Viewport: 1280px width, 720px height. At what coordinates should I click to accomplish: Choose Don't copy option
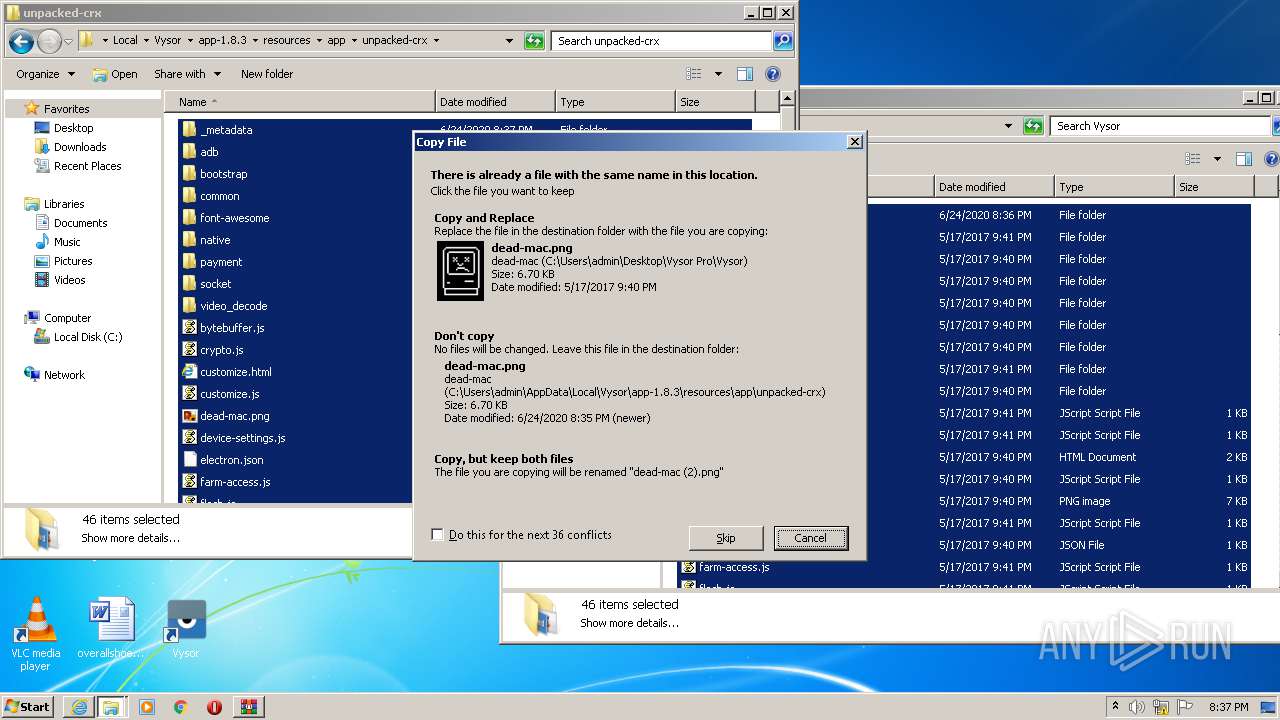(638, 377)
